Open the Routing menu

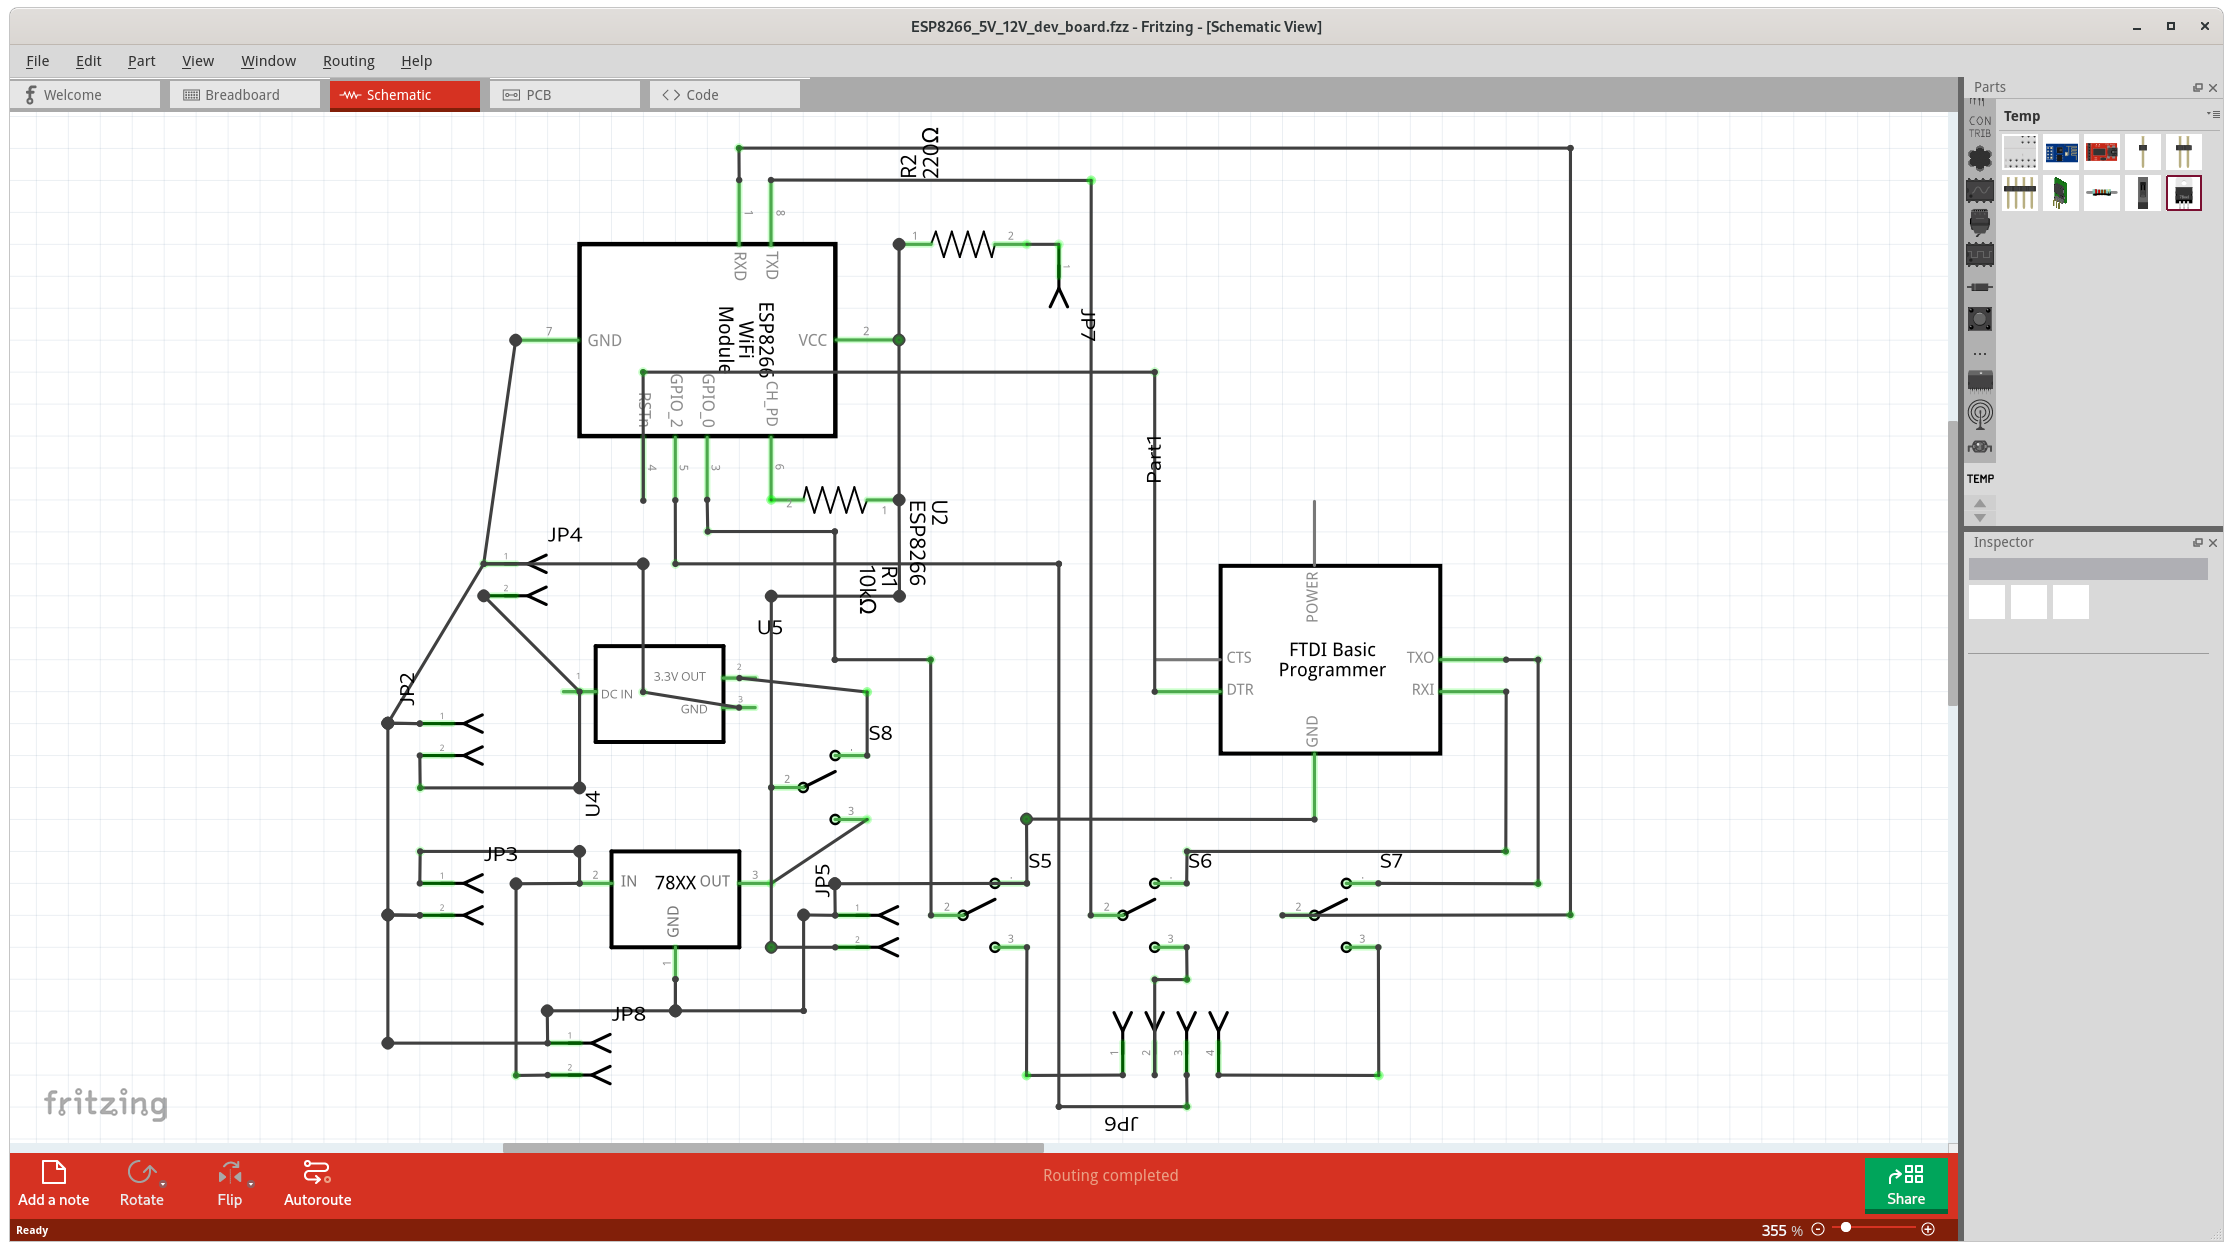tap(348, 61)
